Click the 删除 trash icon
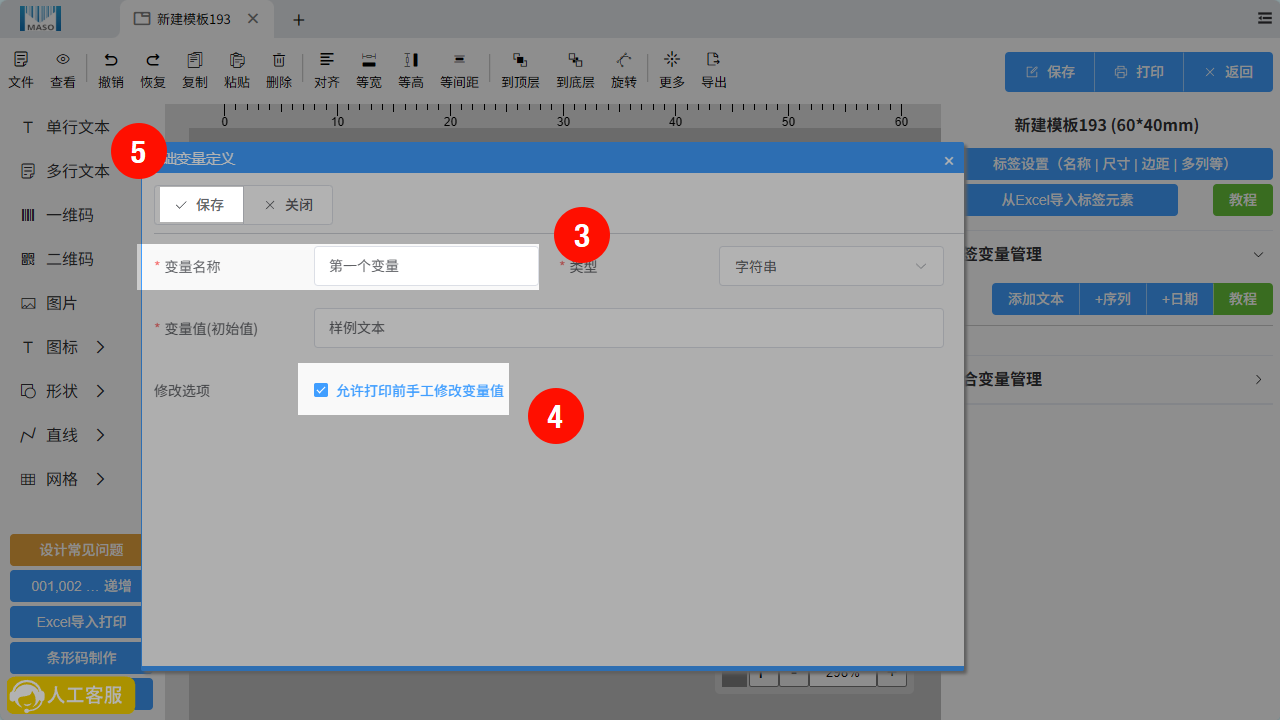 (279, 60)
